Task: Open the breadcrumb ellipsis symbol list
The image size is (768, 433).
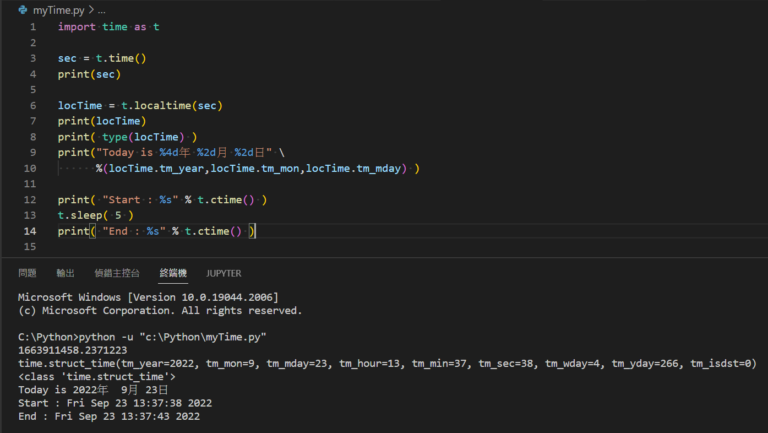Action: 101,10
